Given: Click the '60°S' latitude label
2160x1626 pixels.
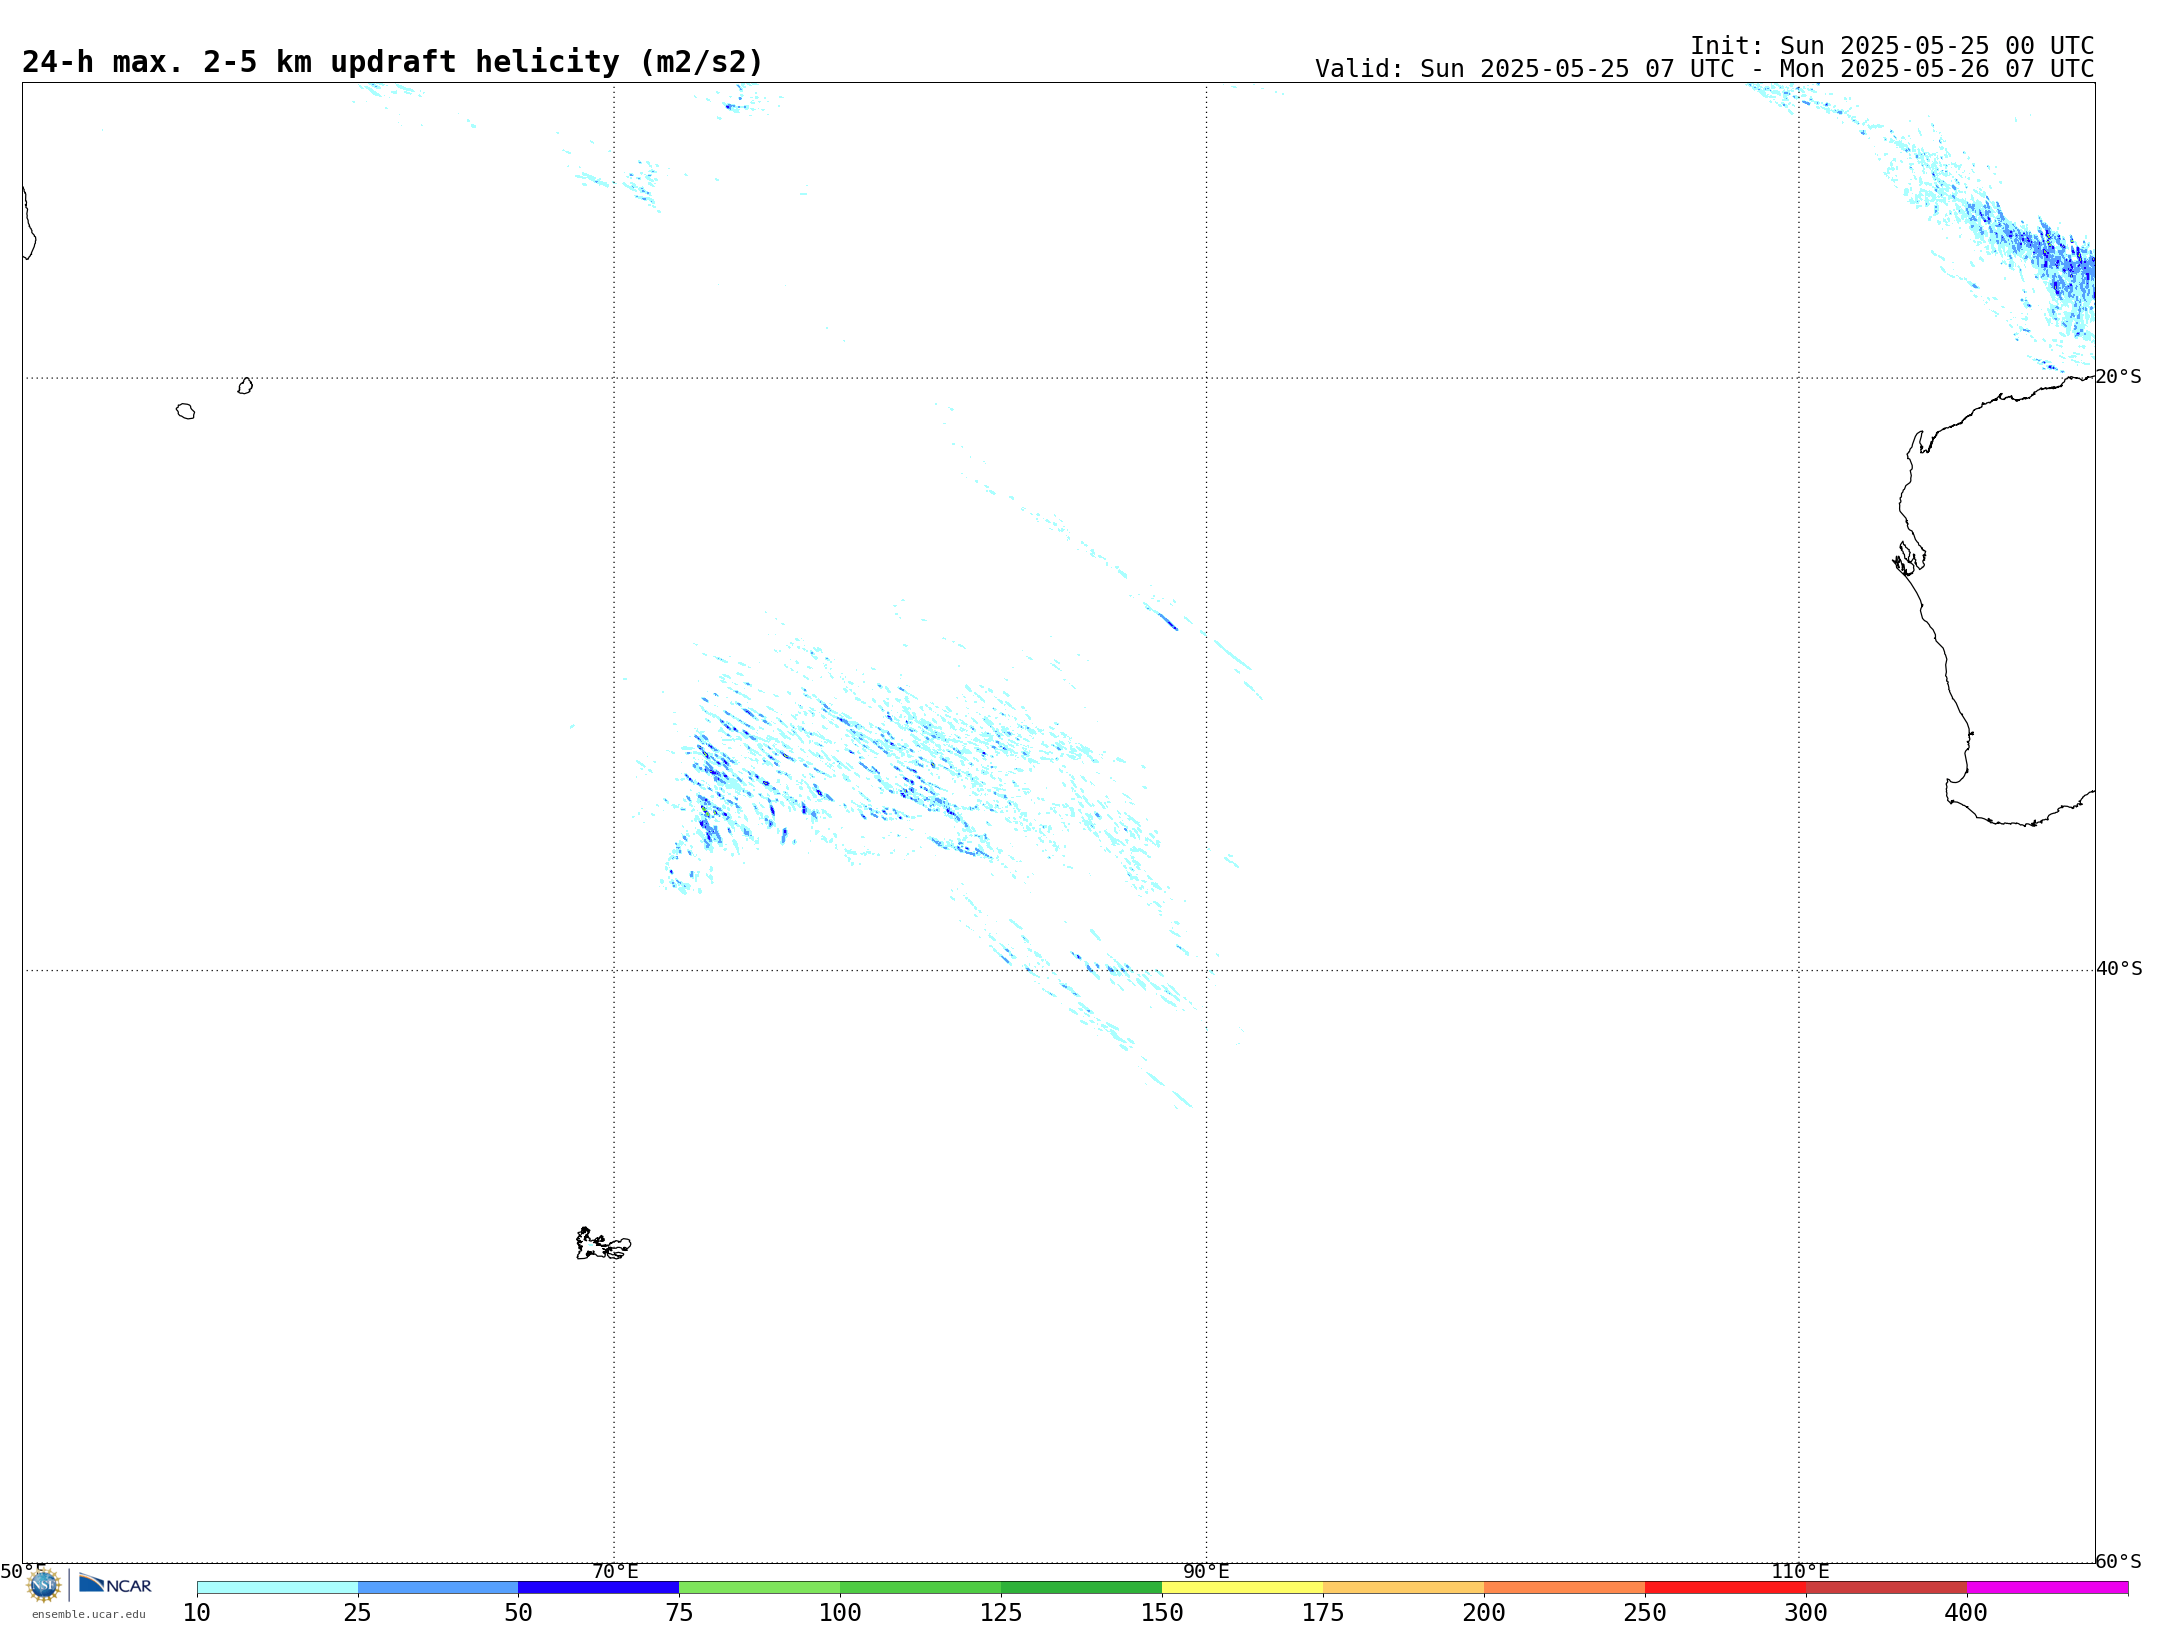Looking at the screenshot, I should point(2119,1561).
